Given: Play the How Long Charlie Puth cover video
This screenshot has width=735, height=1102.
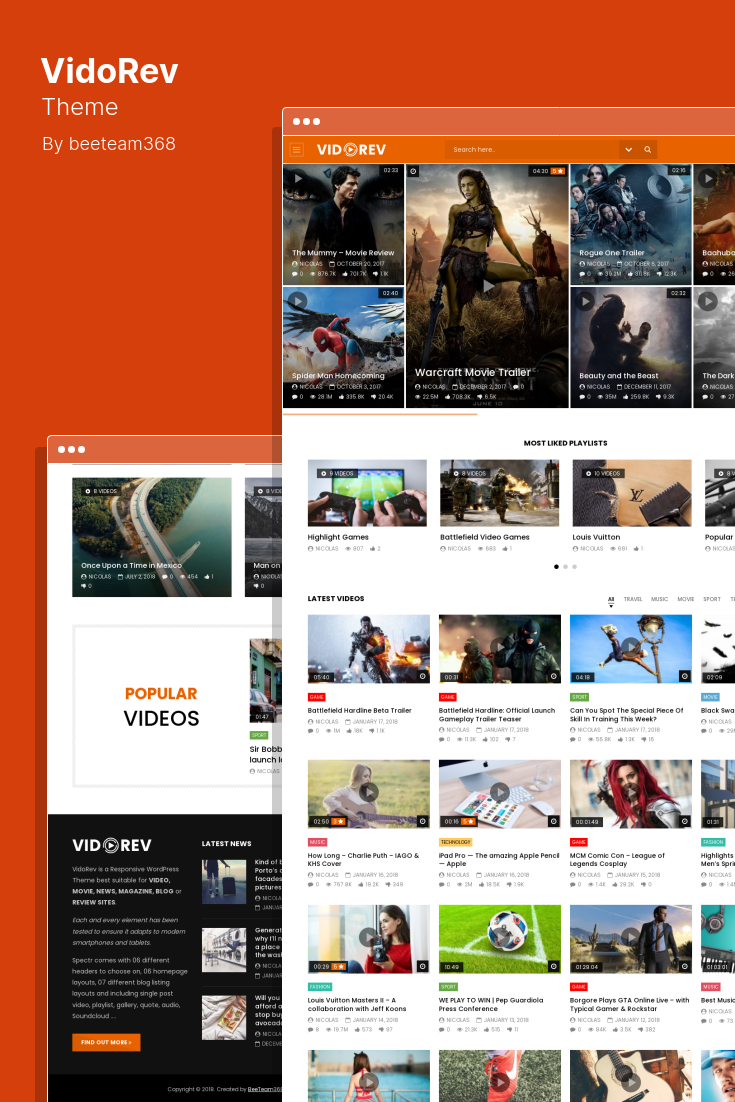Looking at the screenshot, I should tap(368, 792).
